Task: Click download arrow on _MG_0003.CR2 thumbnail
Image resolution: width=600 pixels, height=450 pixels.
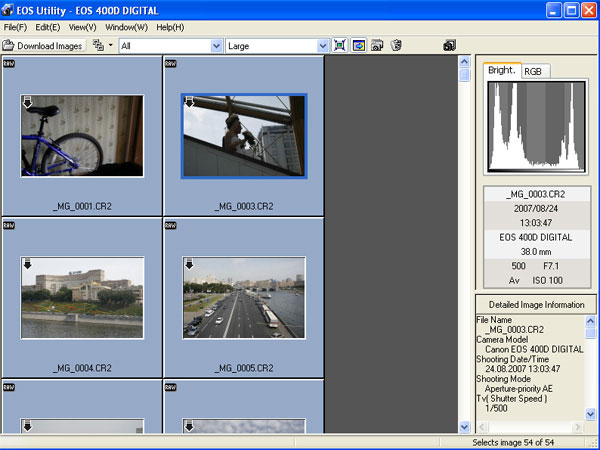Action: click(189, 102)
